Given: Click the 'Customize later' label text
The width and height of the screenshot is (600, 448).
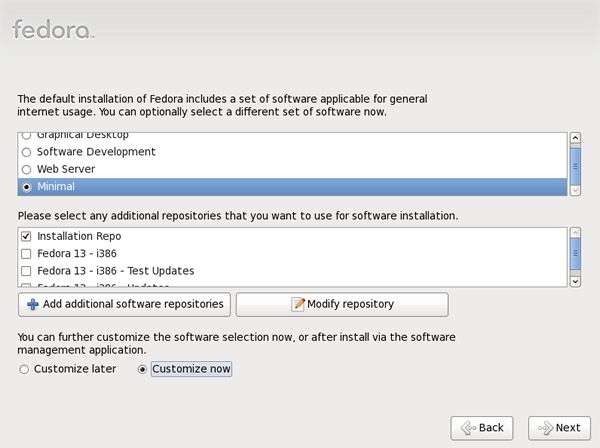Looking at the screenshot, I should coord(75,369).
